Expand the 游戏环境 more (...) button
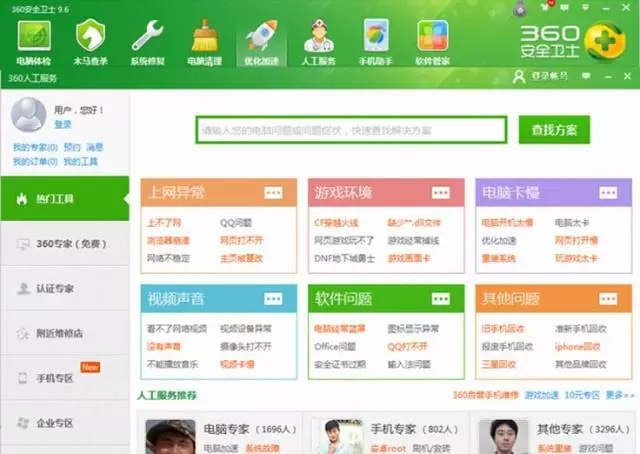This screenshot has height=454, width=640. click(440, 192)
